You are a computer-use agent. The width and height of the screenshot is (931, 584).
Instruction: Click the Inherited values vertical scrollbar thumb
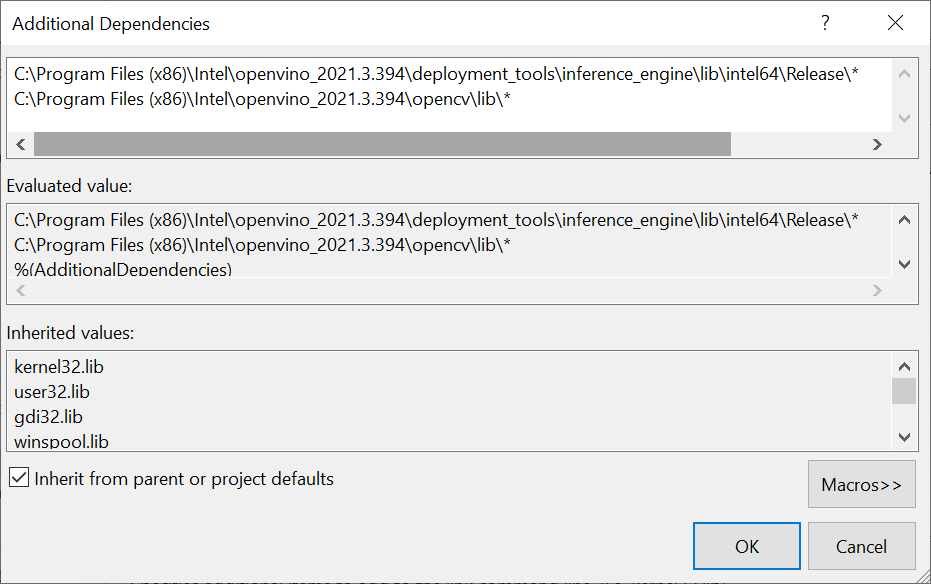[904, 390]
